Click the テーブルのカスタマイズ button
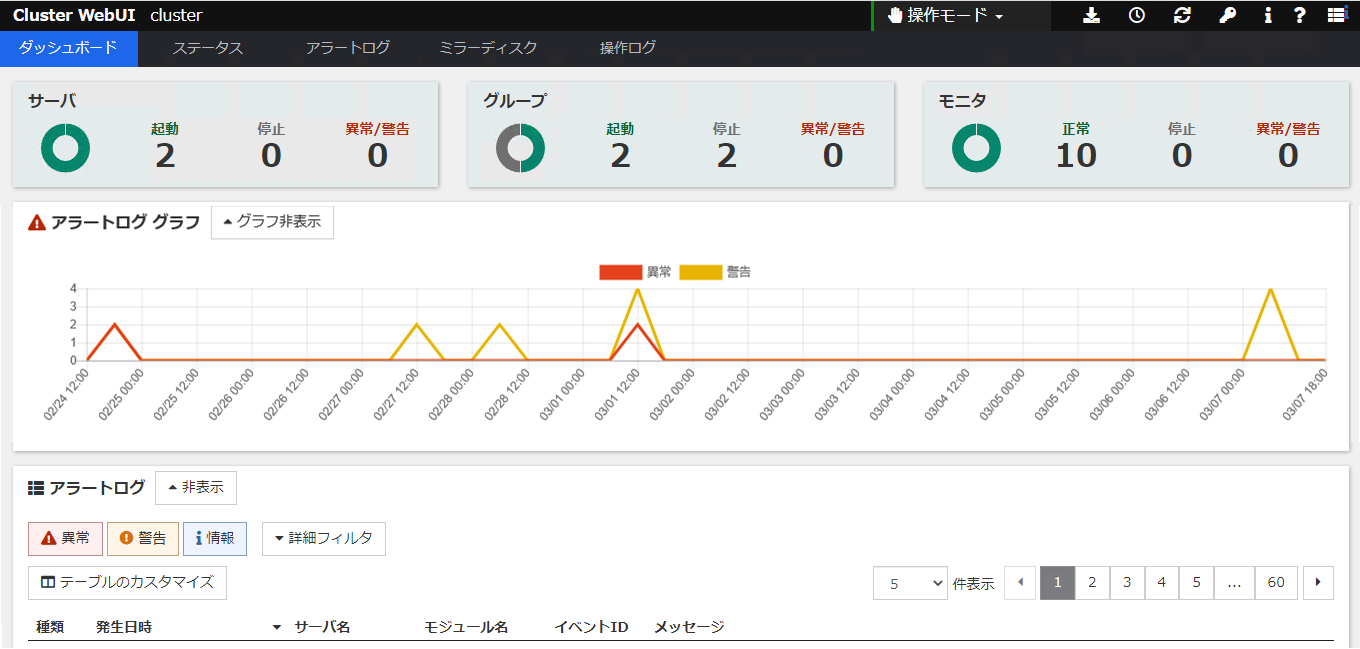The width and height of the screenshot is (1360, 649). [x=126, y=582]
